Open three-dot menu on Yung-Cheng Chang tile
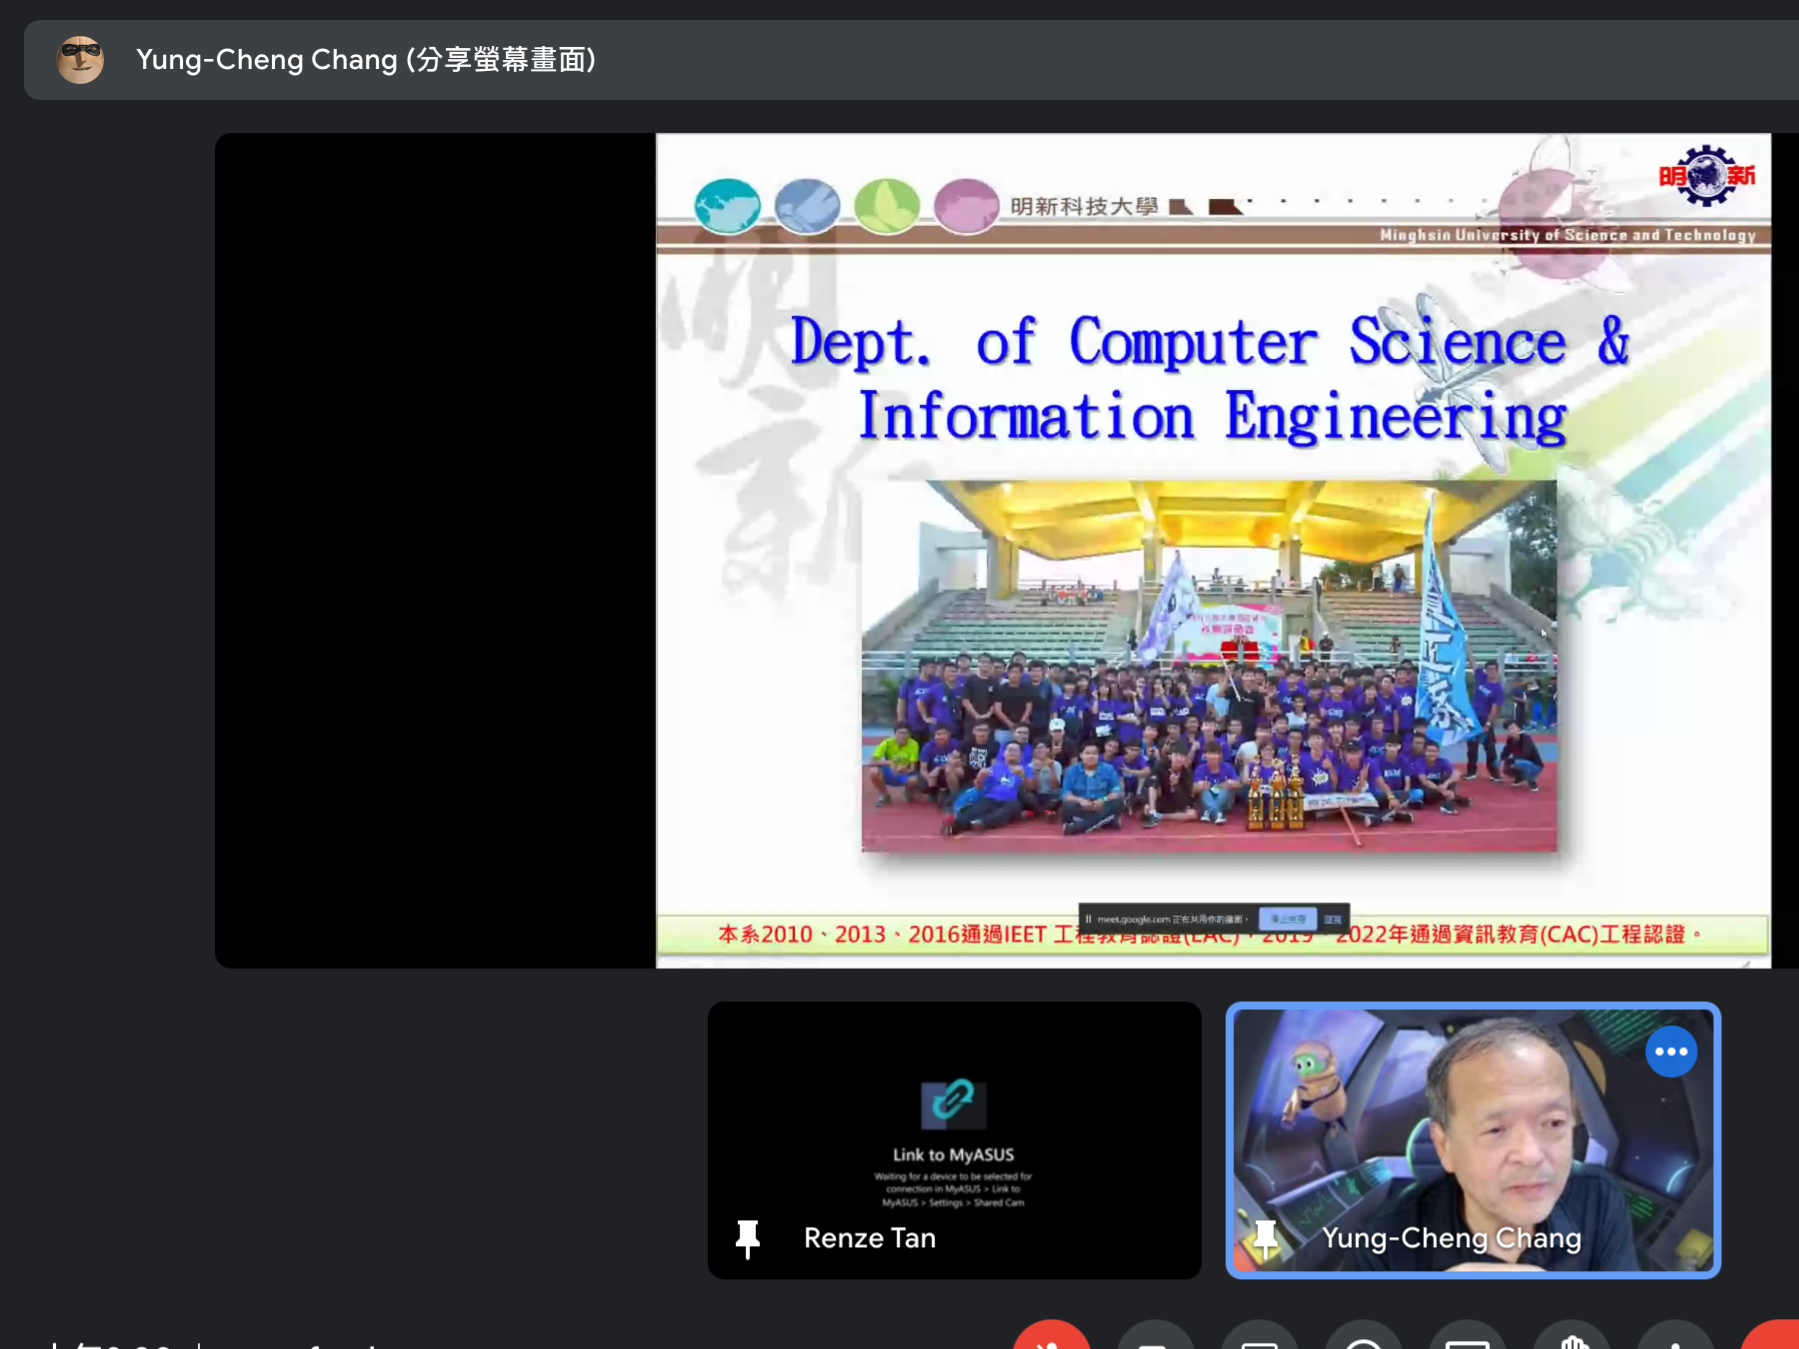 [x=1670, y=1052]
